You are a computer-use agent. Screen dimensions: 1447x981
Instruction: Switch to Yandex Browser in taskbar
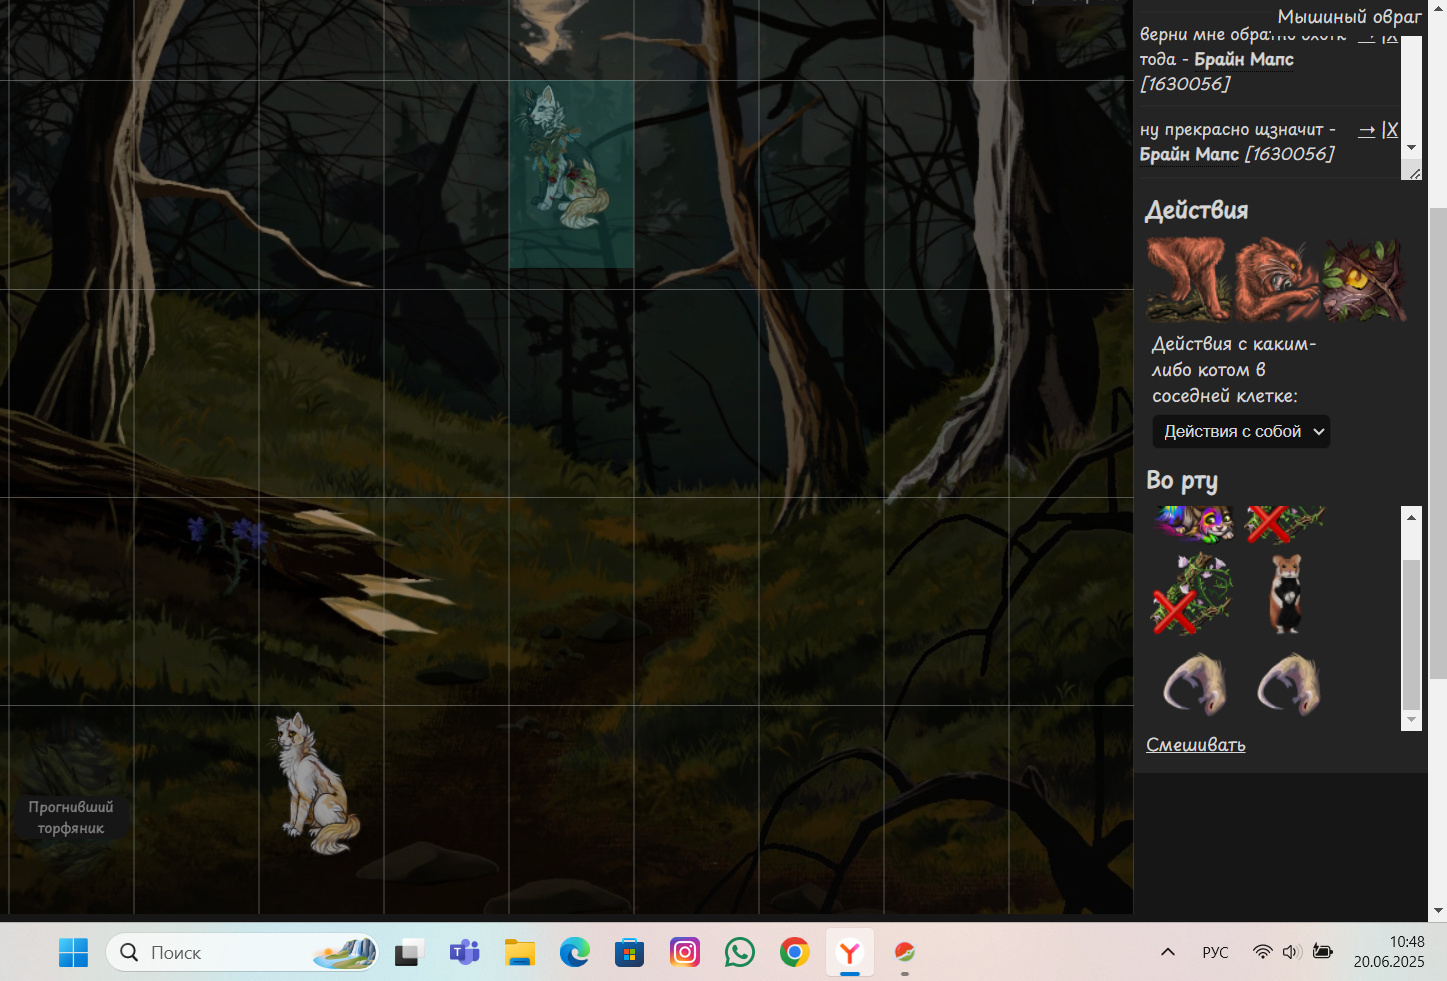[850, 952]
